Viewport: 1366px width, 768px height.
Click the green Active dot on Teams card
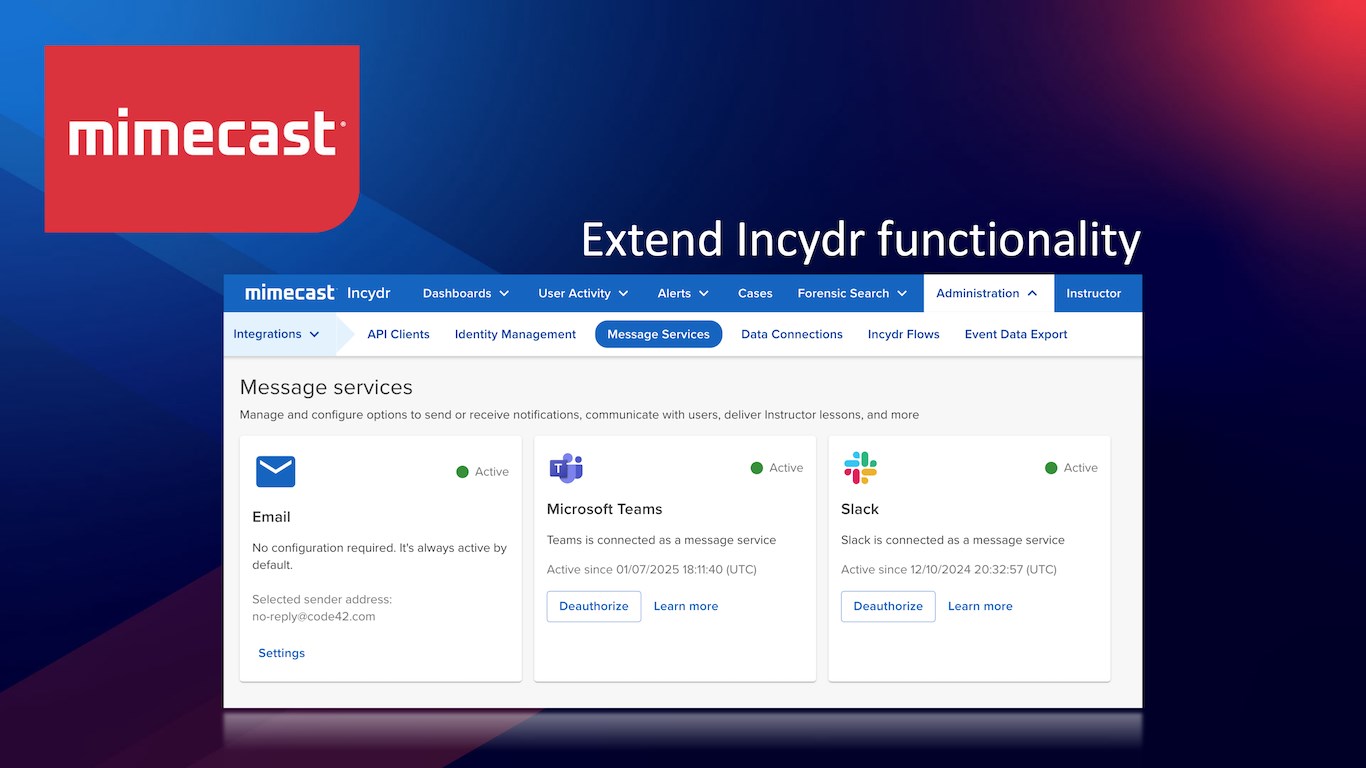(757, 468)
